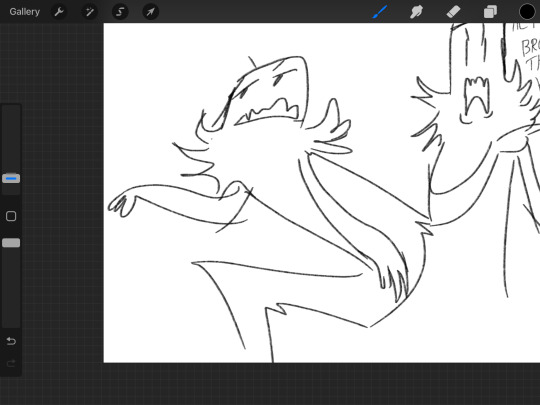Screen dimensions: 540x405
Task: Open the Layers panel
Action: (490, 12)
